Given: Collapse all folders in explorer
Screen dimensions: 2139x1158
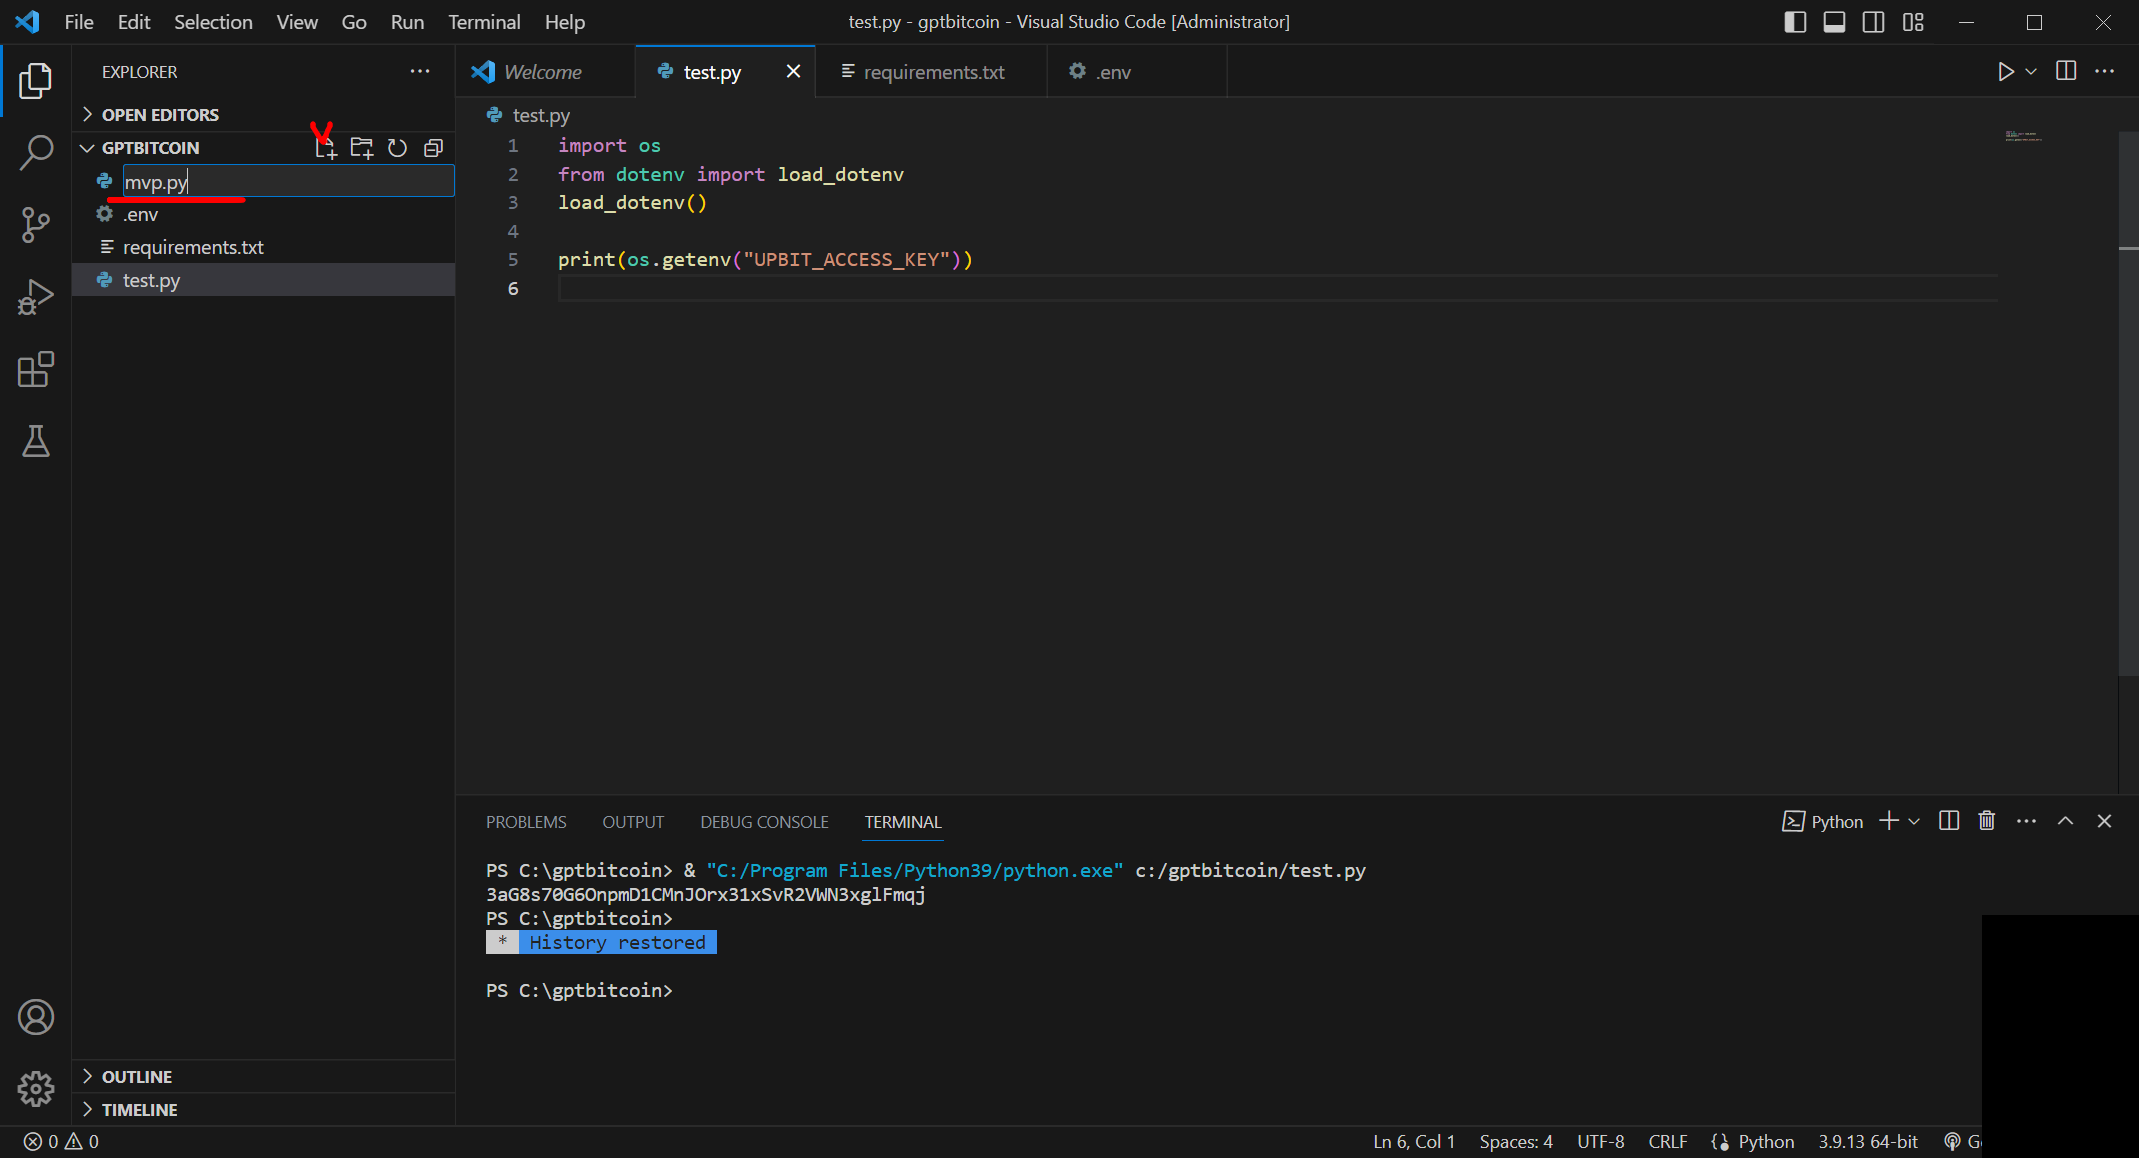Looking at the screenshot, I should point(433,148).
